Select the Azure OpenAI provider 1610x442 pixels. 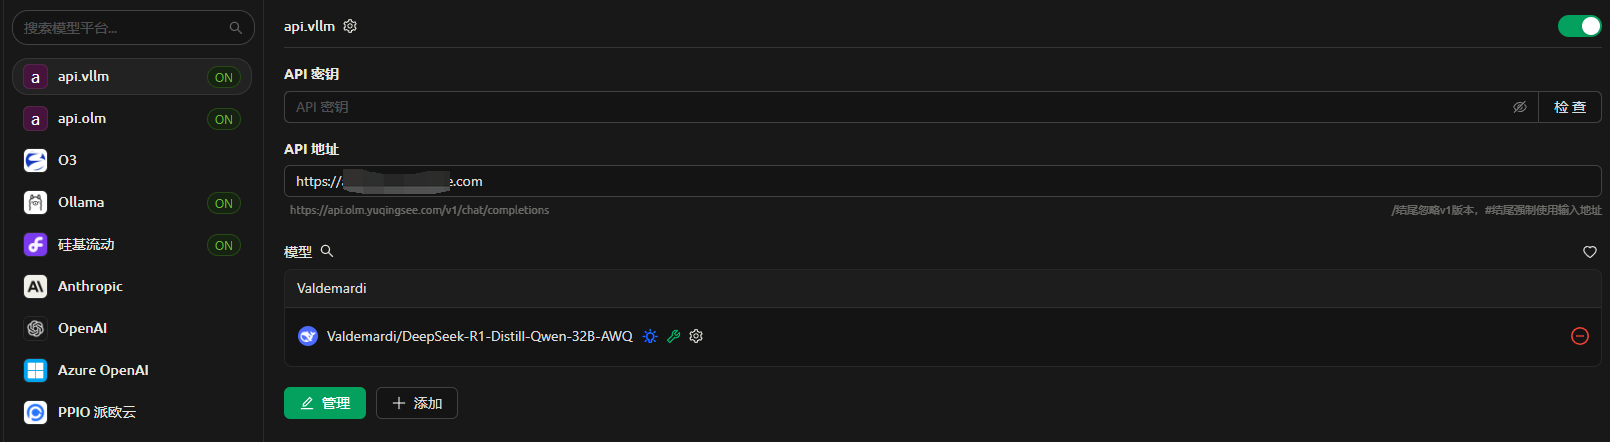pos(103,370)
